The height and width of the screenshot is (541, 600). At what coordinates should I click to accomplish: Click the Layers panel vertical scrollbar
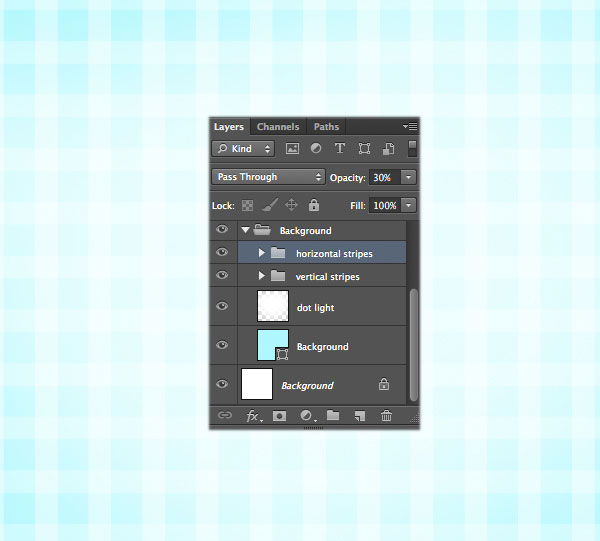(413, 345)
